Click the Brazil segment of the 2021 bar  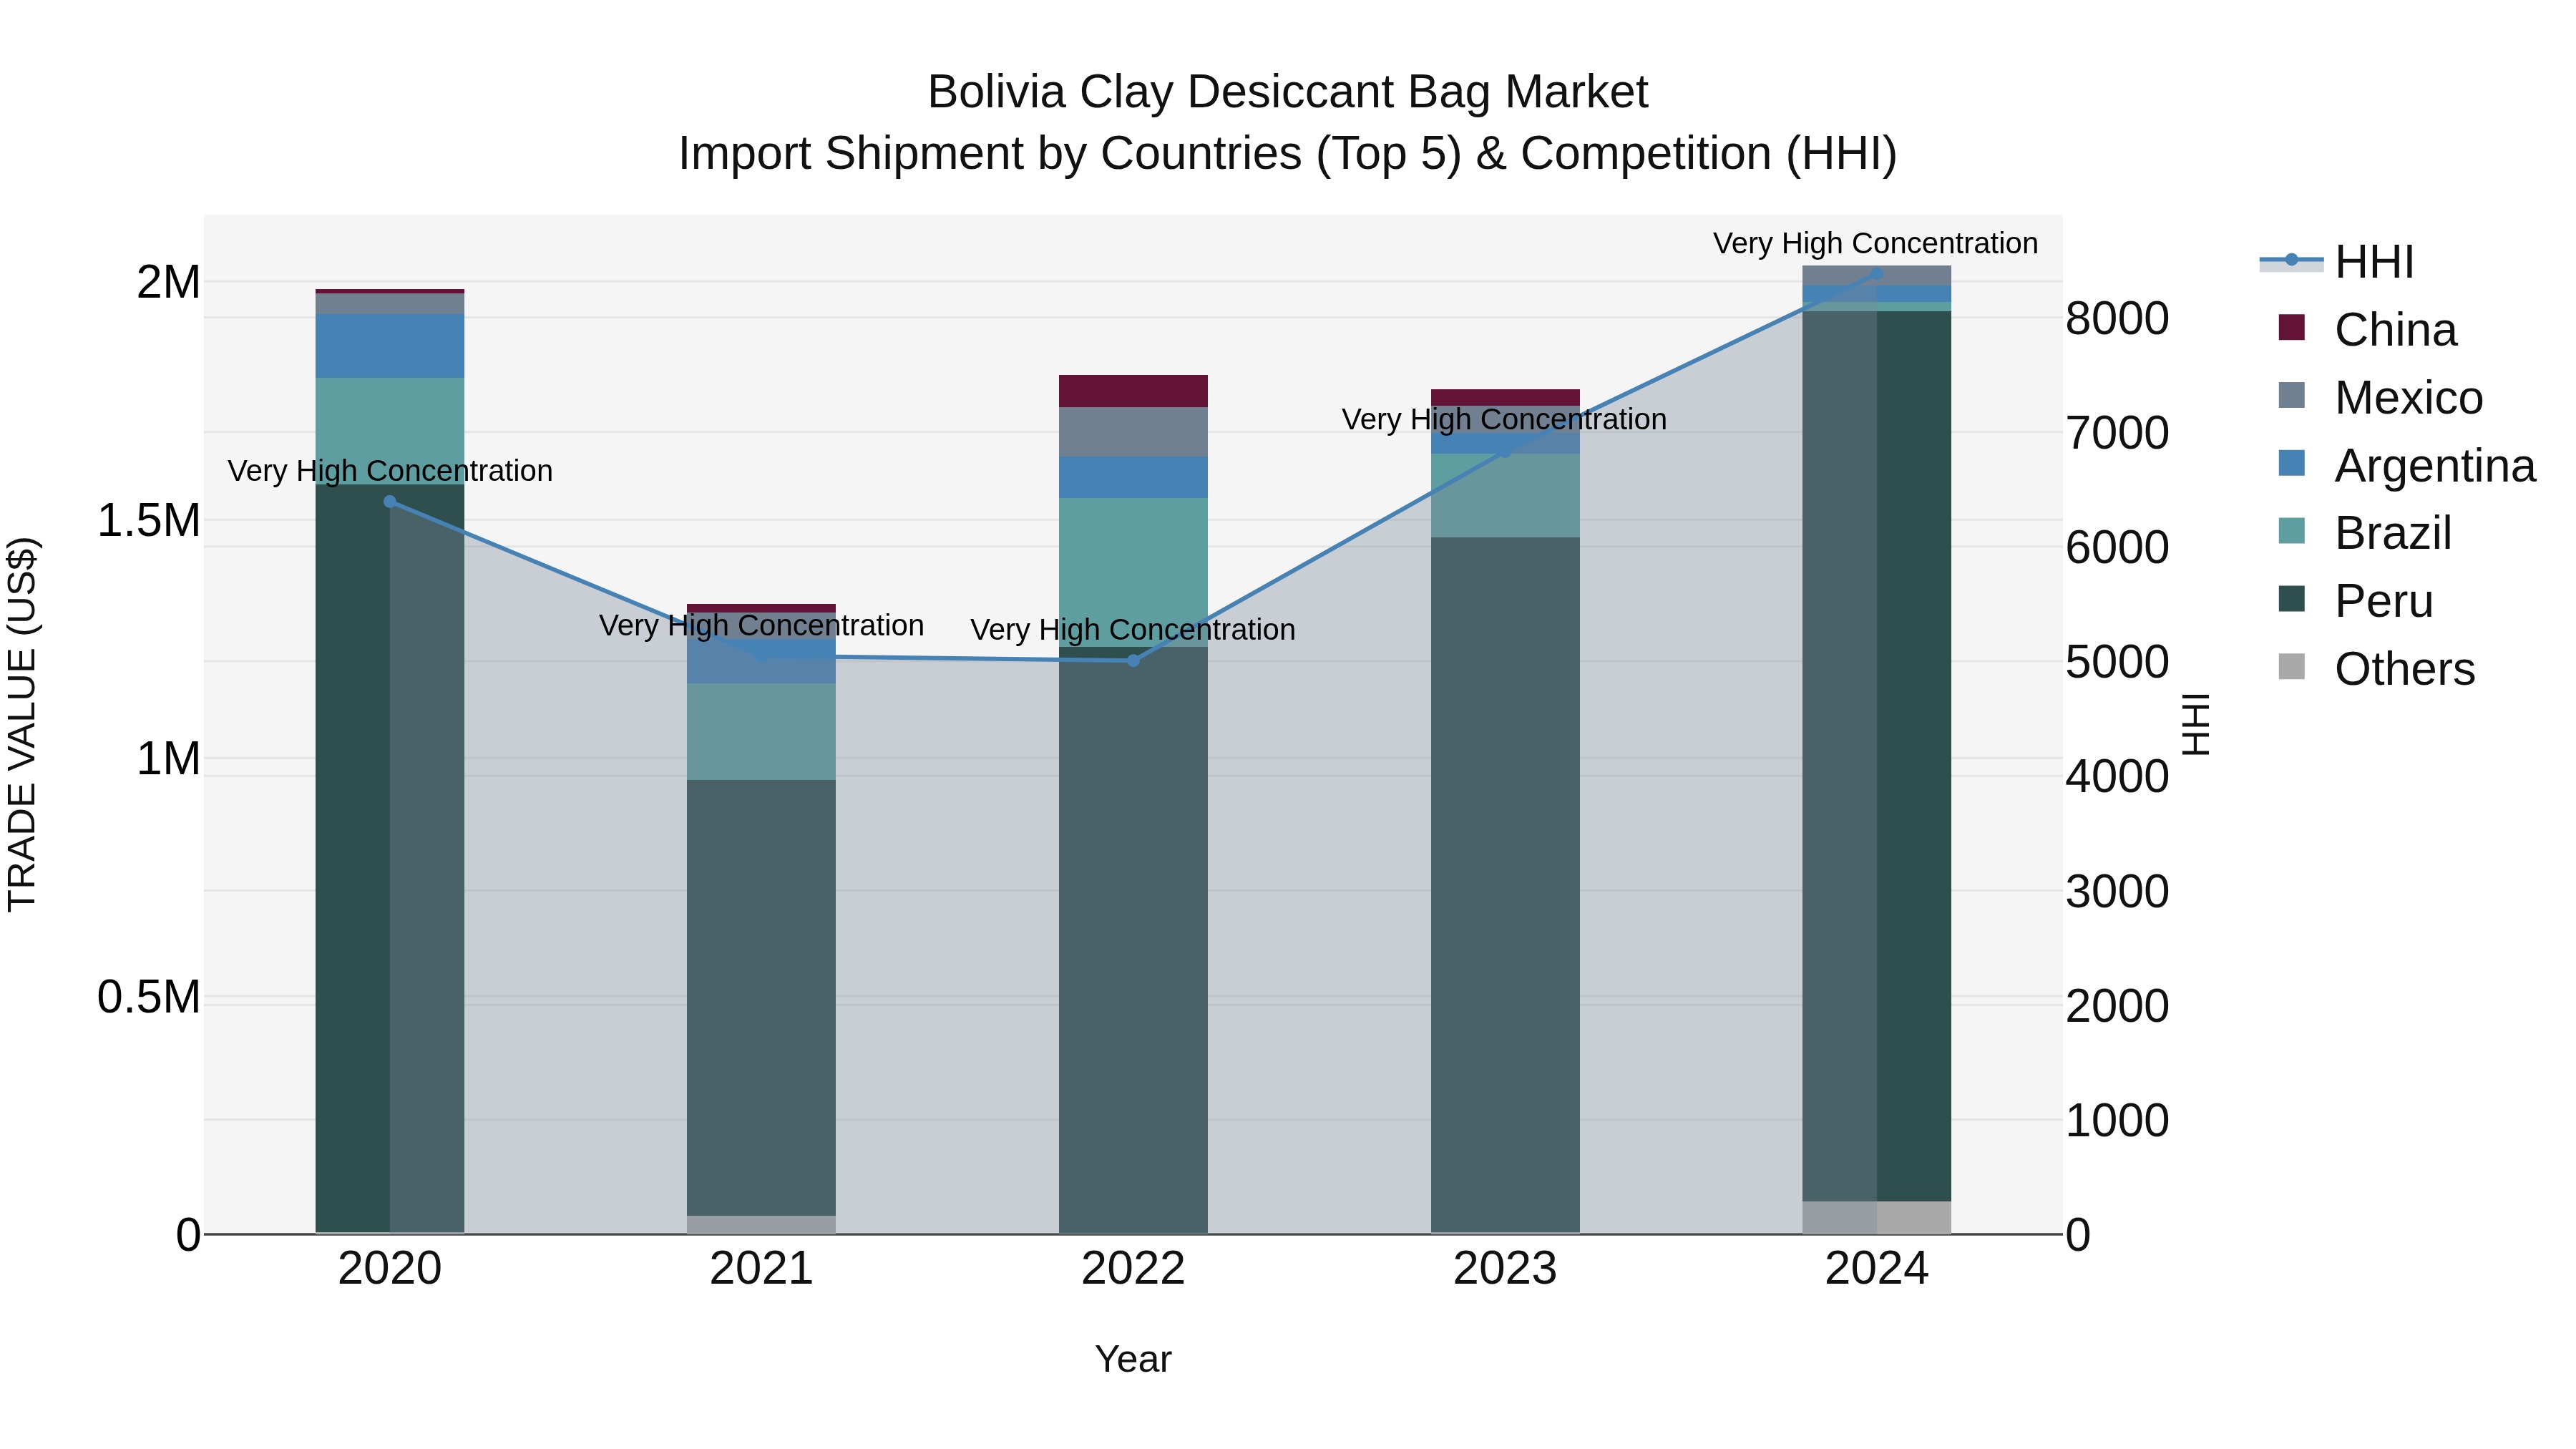point(762,732)
